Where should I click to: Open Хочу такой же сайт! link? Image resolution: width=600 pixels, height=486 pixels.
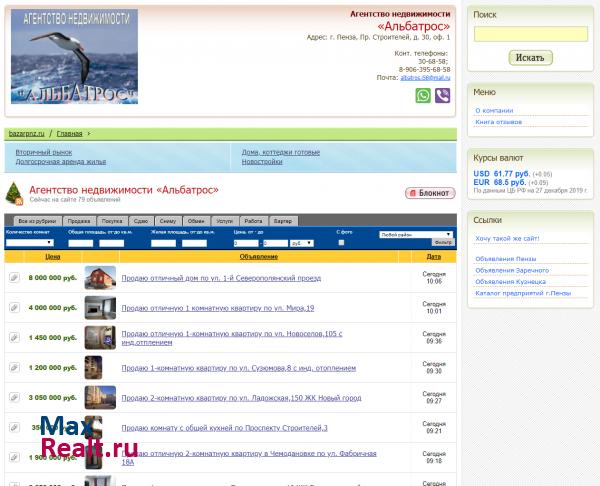(x=507, y=238)
